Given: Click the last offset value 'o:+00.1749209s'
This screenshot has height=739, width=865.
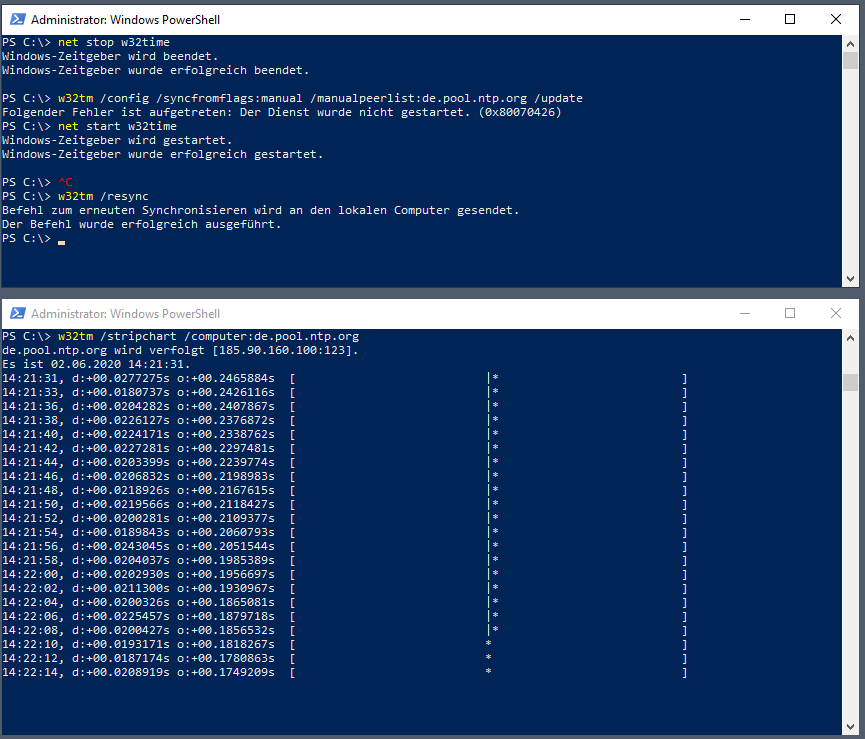Looking at the screenshot, I should coord(226,673).
